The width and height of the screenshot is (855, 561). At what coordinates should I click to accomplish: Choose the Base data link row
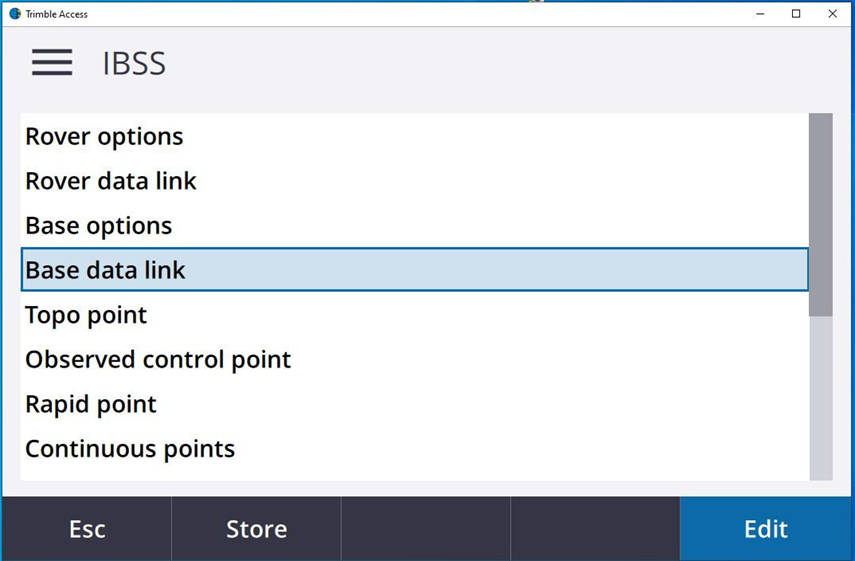click(105, 270)
